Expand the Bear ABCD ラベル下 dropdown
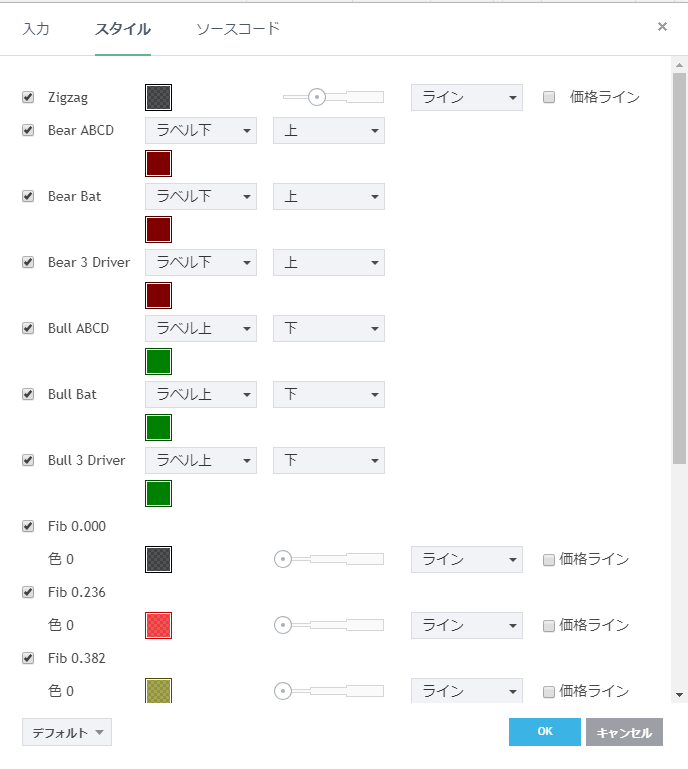The image size is (688, 769). coord(200,131)
